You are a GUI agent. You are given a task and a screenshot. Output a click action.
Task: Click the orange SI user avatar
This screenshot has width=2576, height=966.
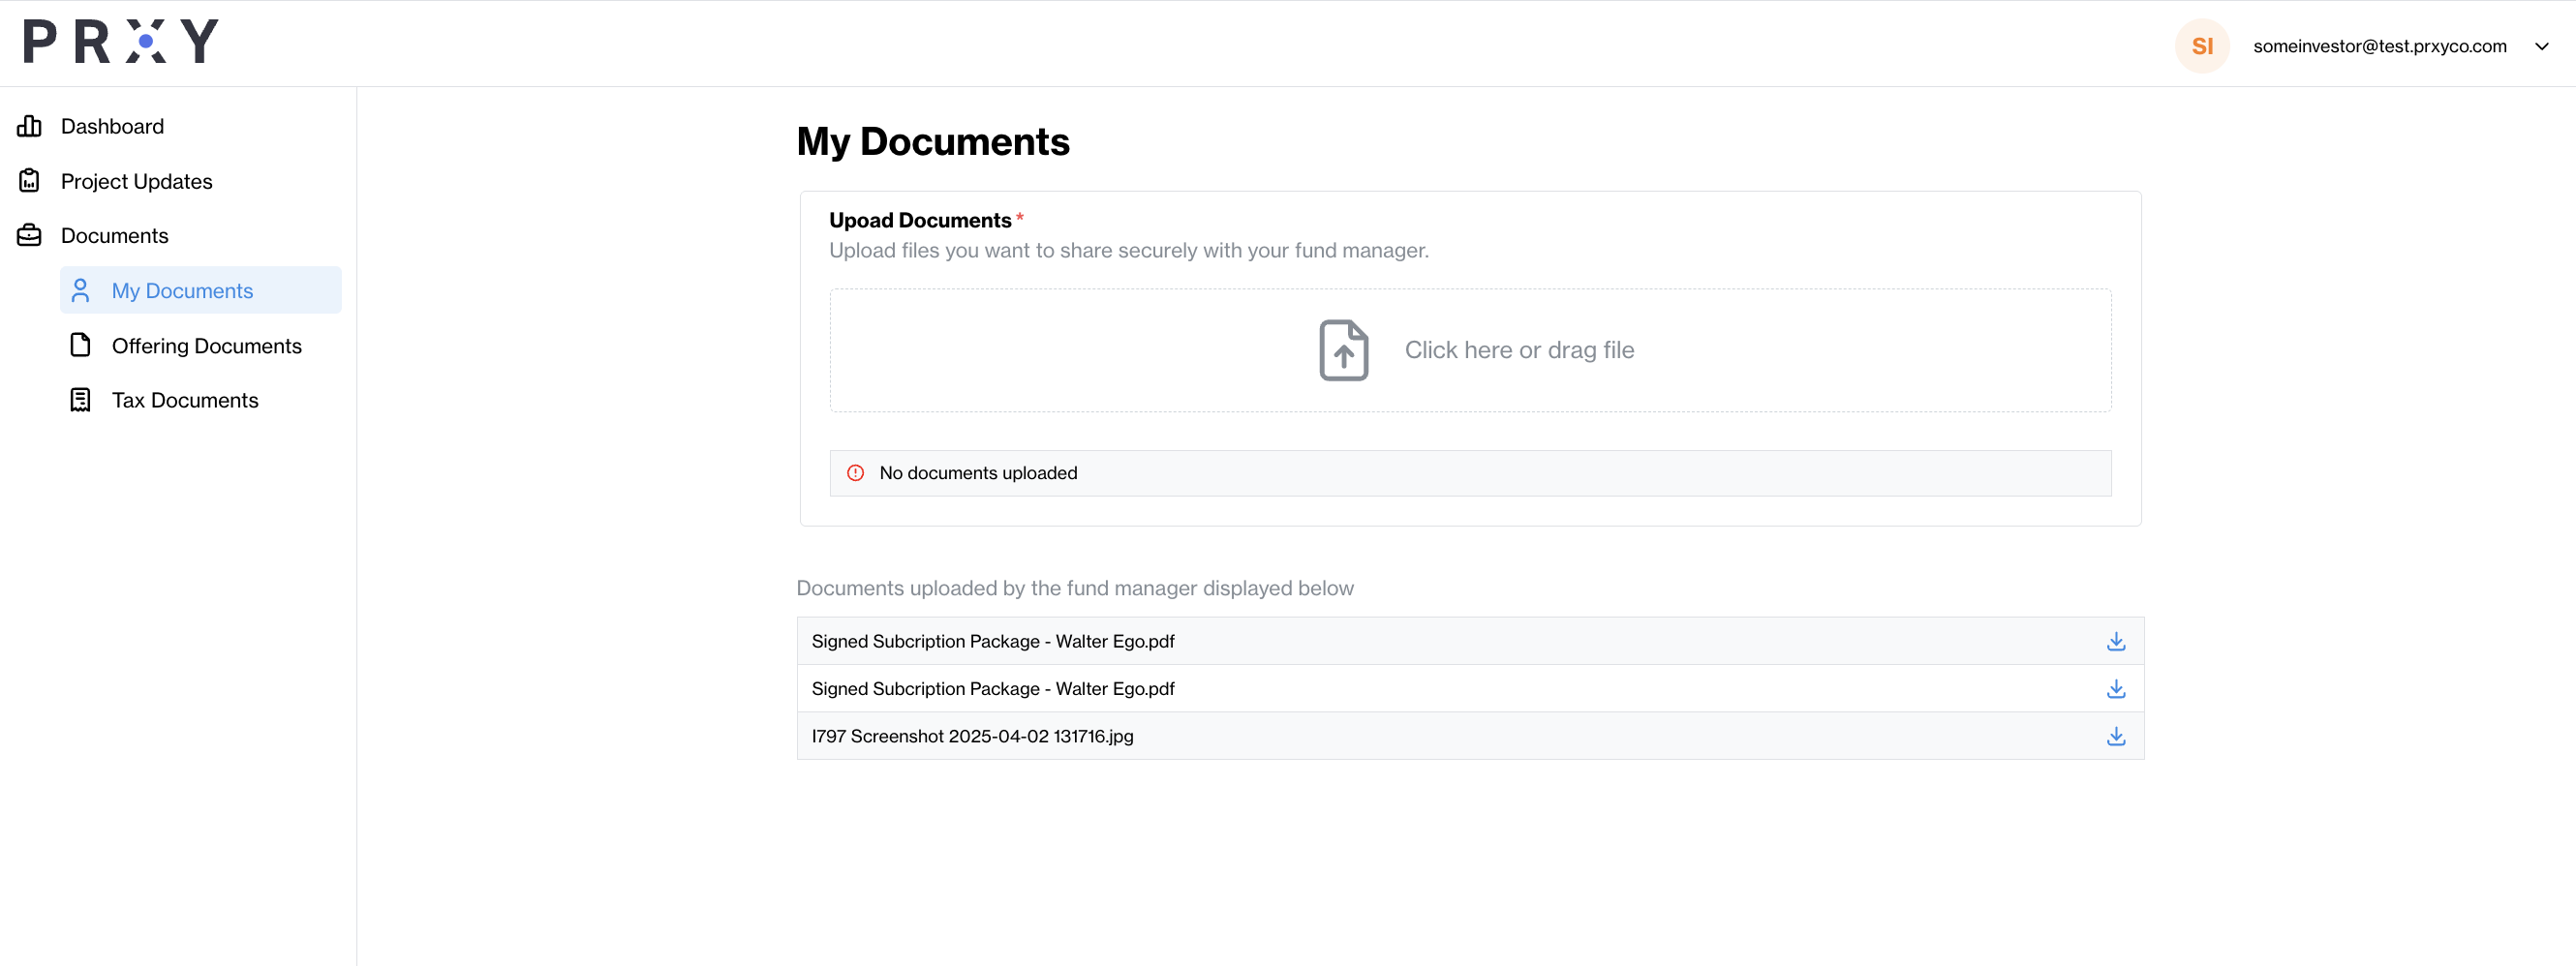click(x=2201, y=46)
